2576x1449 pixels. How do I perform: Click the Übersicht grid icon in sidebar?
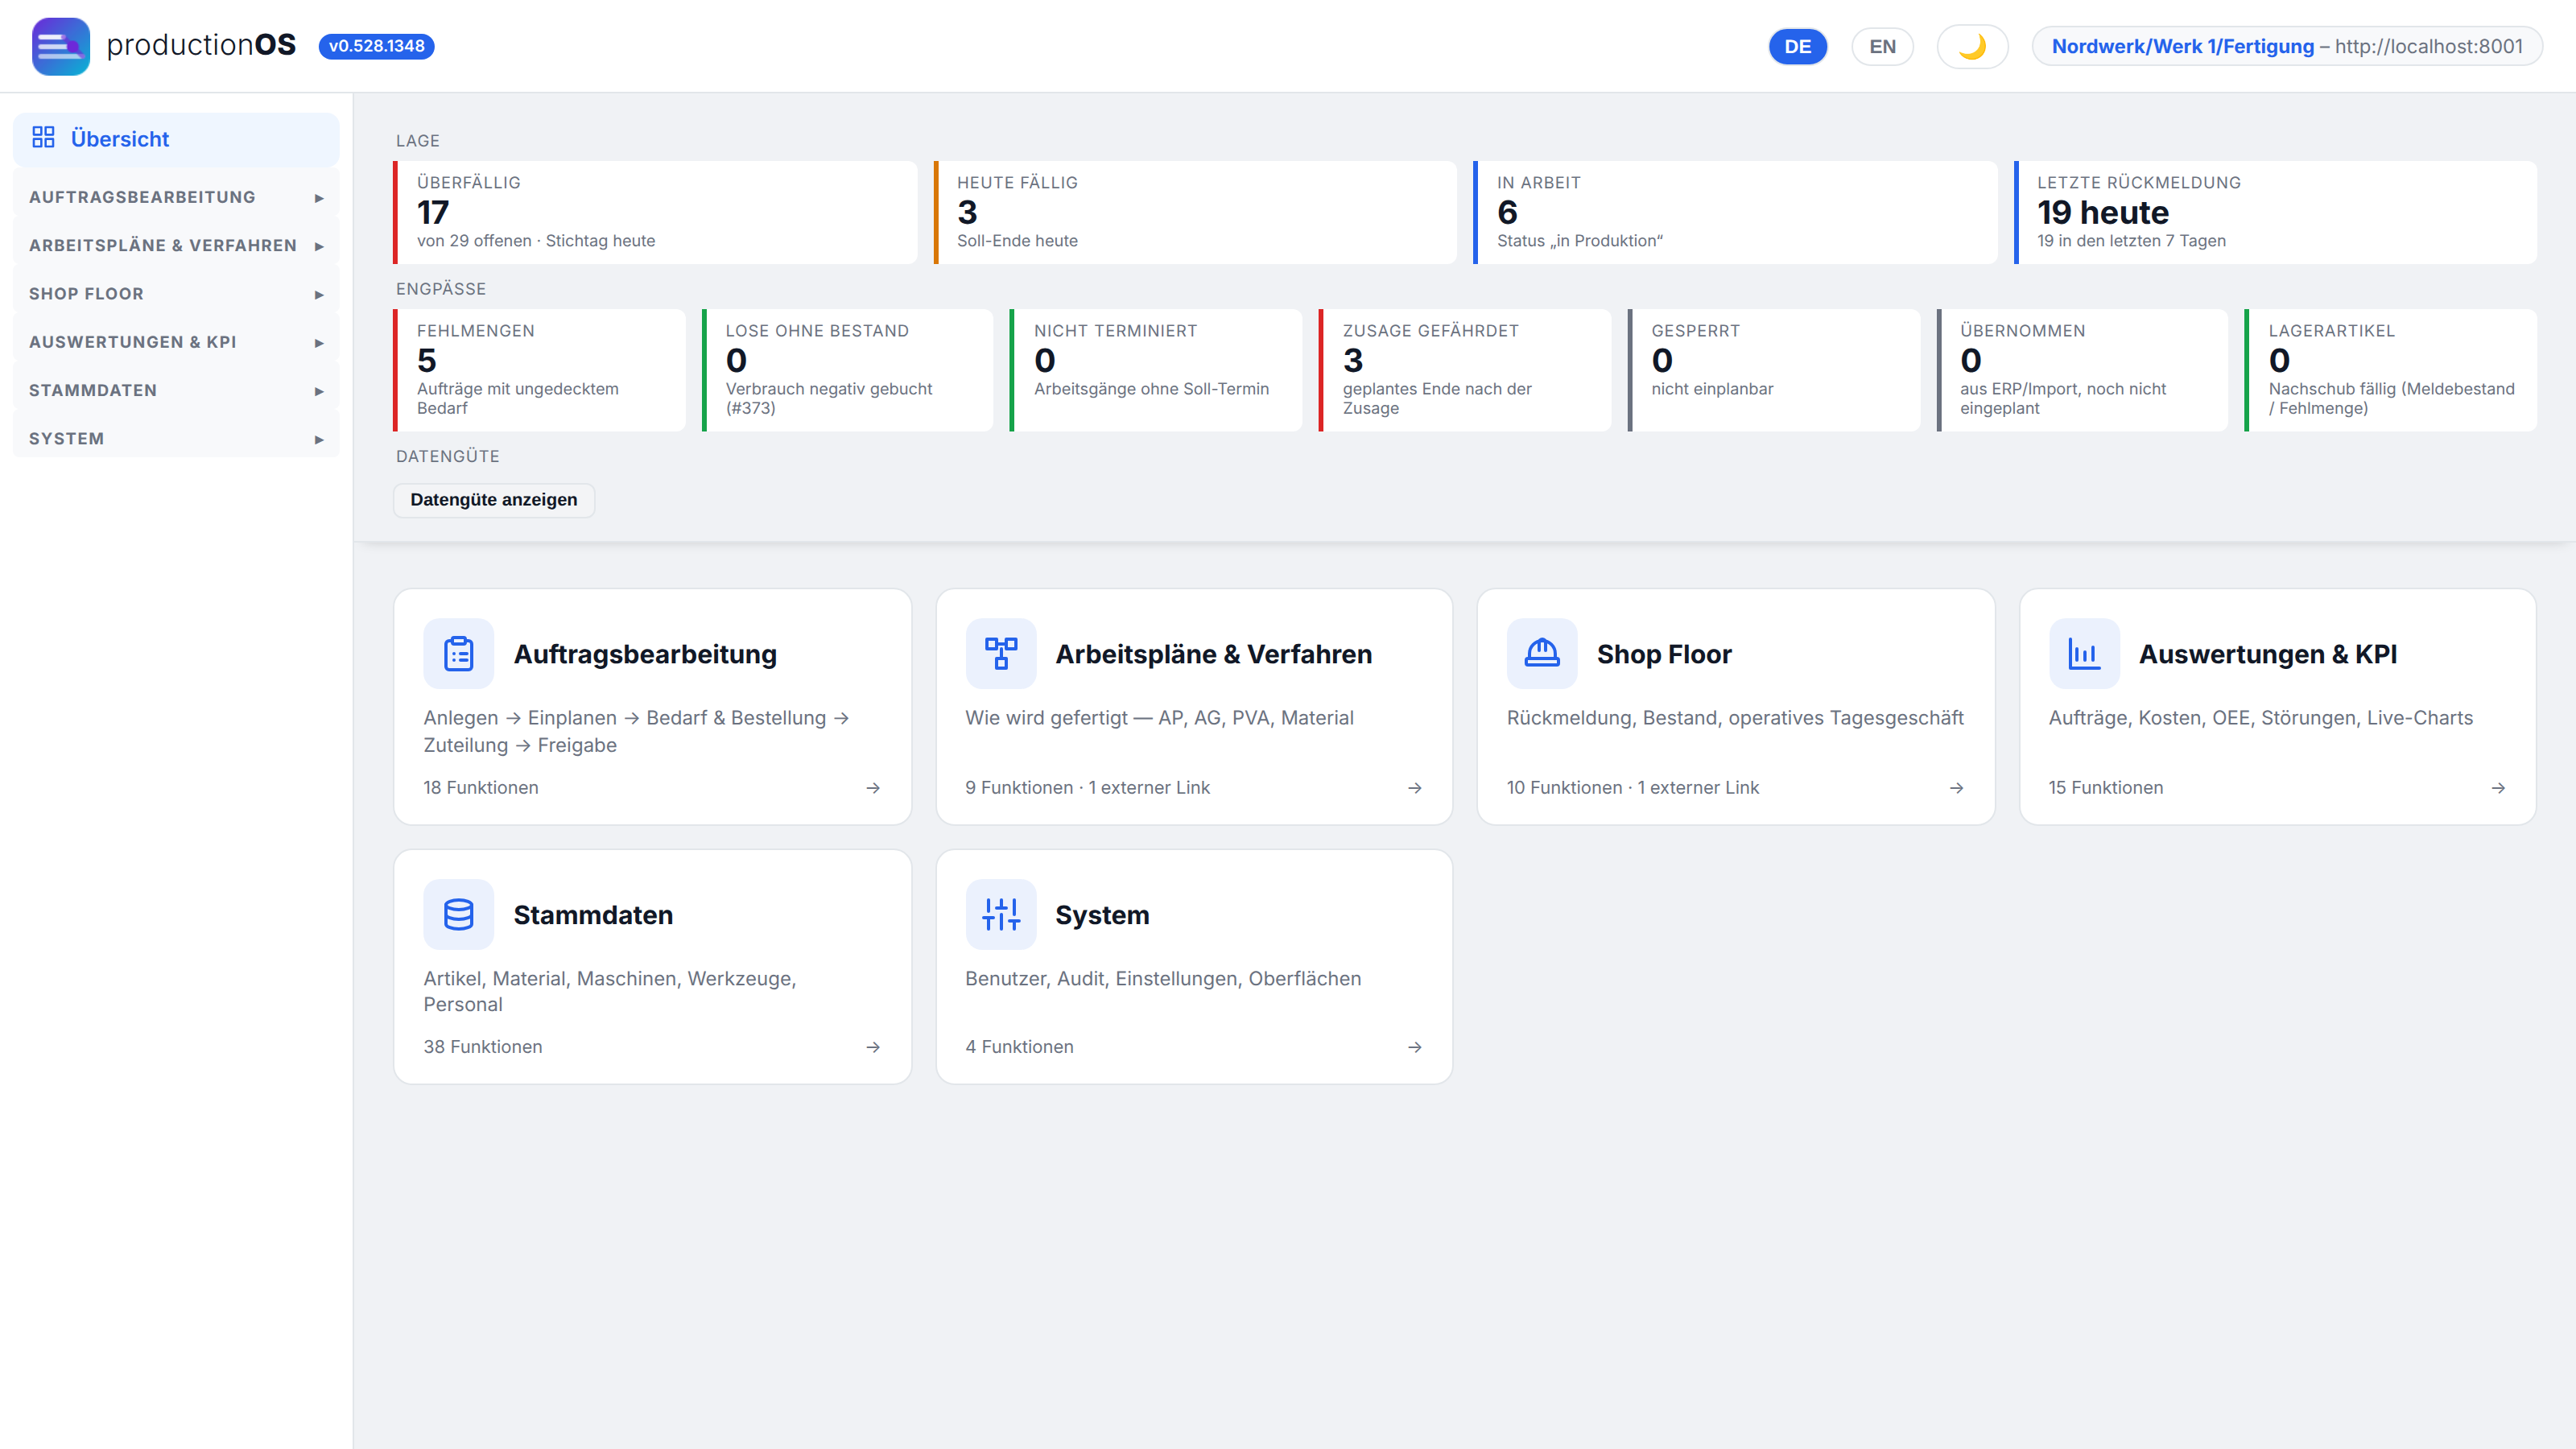pyautogui.click(x=43, y=138)
